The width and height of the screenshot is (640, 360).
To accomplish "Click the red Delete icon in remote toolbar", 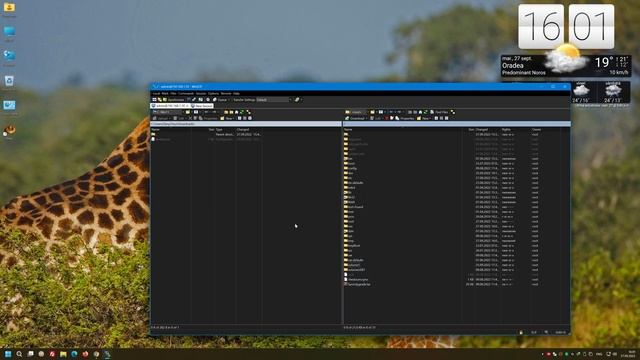I will coord(386,118).
